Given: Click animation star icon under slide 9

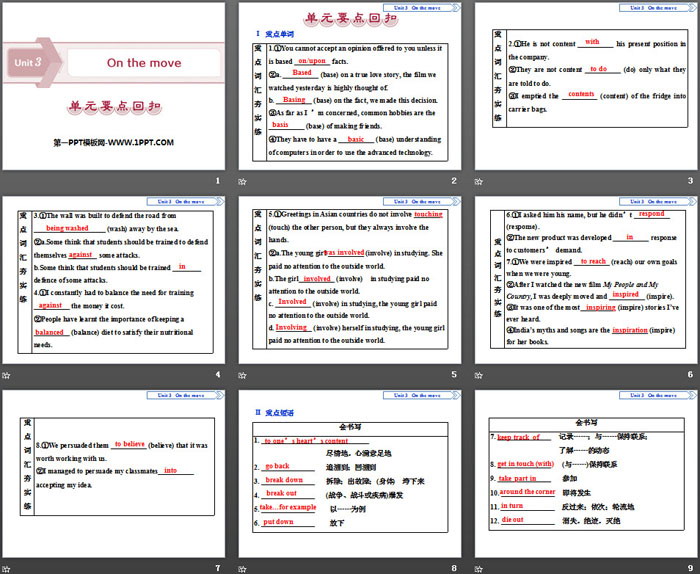Looking at the screenshot, I should tap(479, 569).
